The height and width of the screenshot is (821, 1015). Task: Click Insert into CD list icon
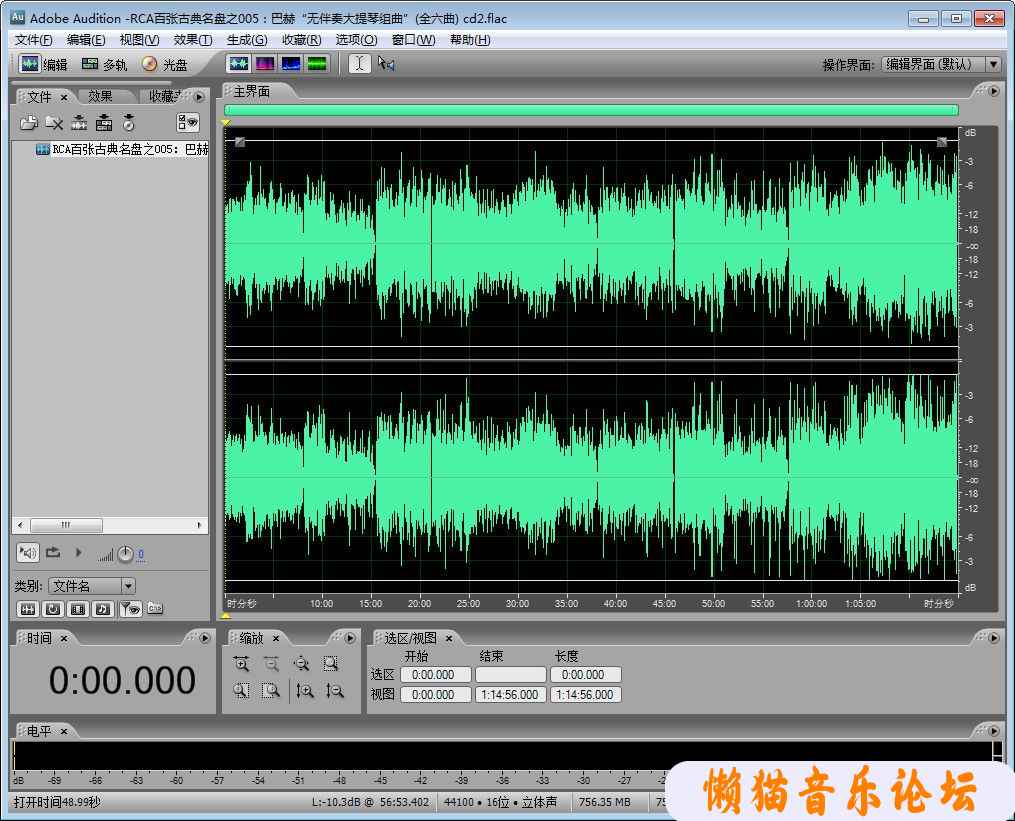point(129,122)
